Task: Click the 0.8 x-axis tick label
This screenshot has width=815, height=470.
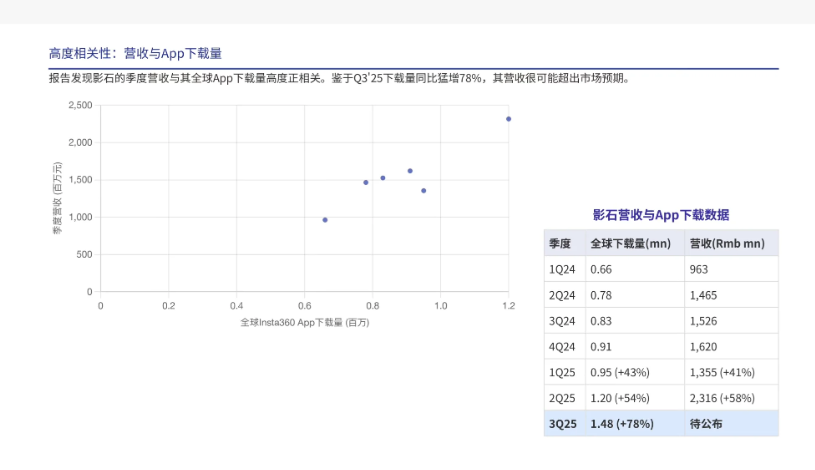Action: (x=373, y=306)
